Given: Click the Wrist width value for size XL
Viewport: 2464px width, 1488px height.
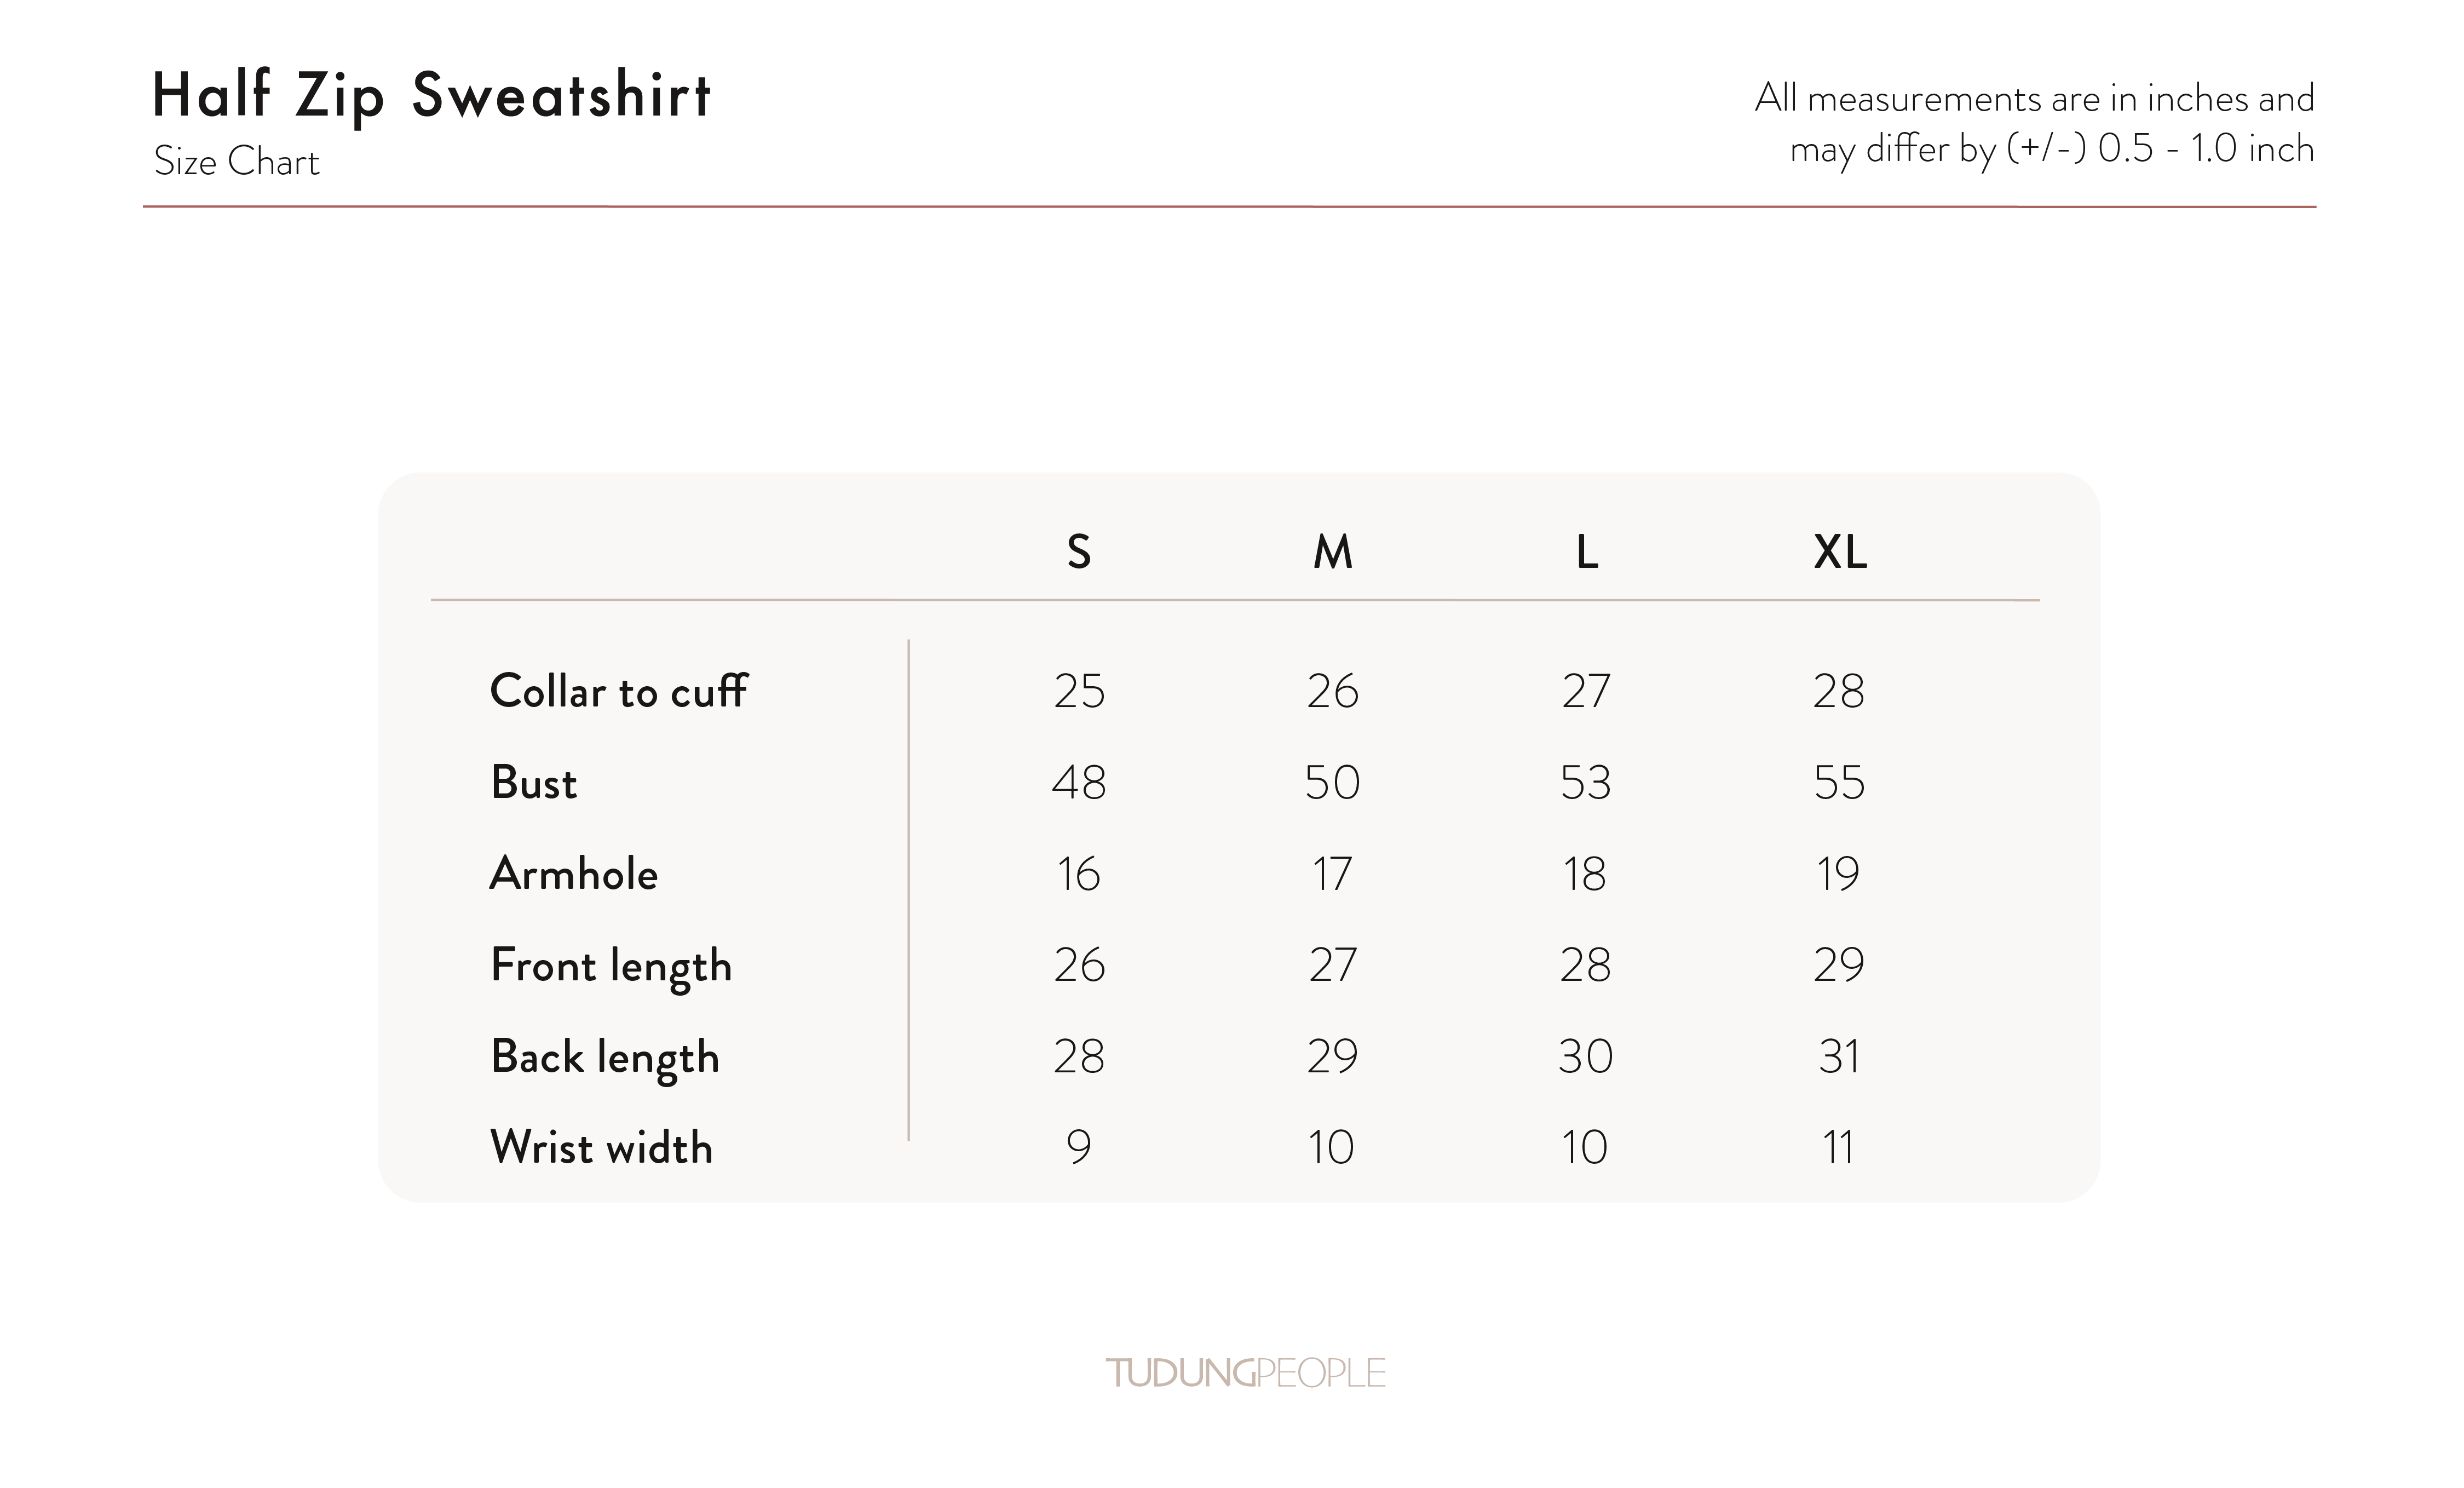Looking at the screenshot, I should (1839, 1147).
